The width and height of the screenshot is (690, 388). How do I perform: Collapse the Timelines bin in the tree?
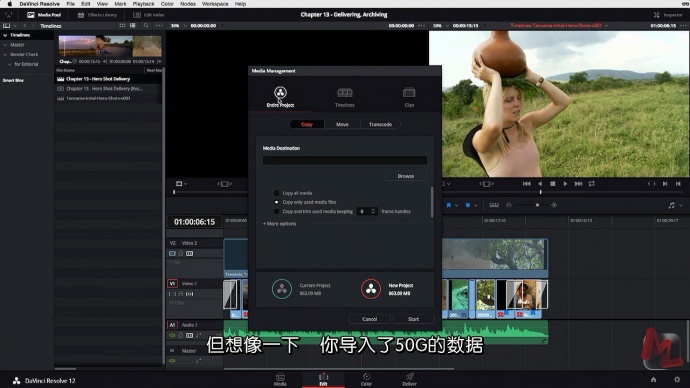(x=5, y=35)
